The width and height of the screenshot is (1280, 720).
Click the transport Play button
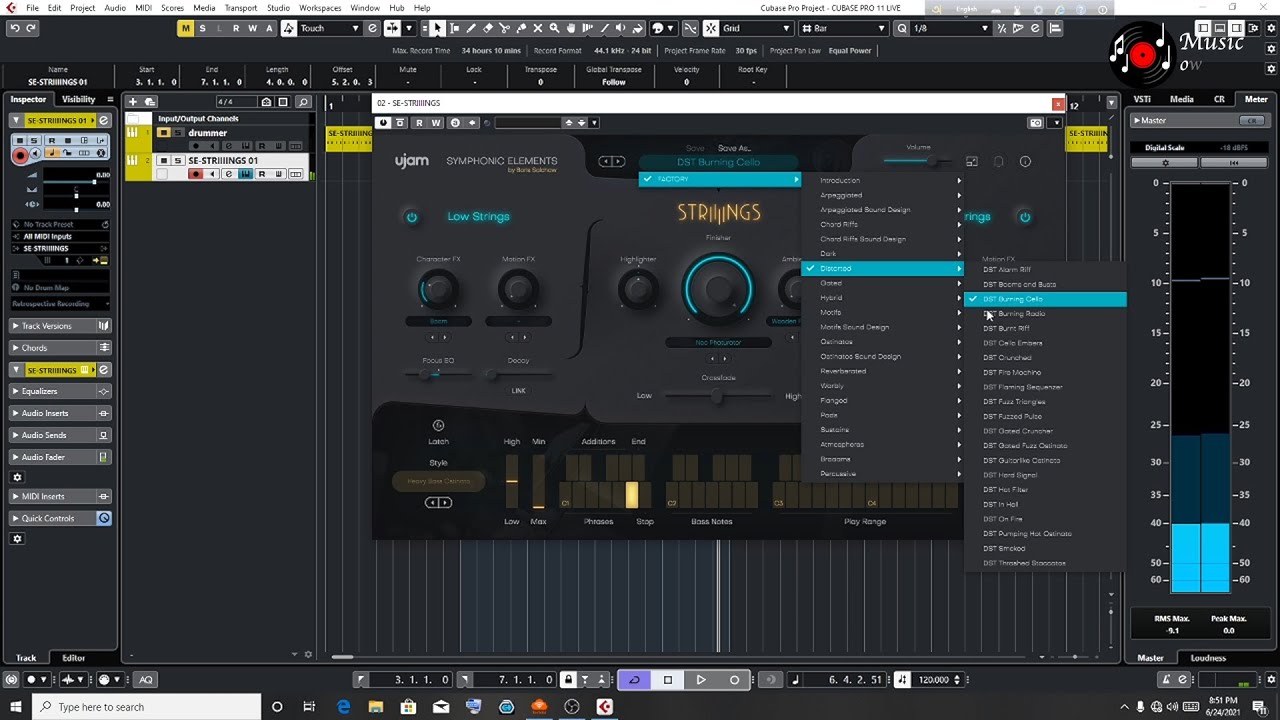click(x=701, y=680)
